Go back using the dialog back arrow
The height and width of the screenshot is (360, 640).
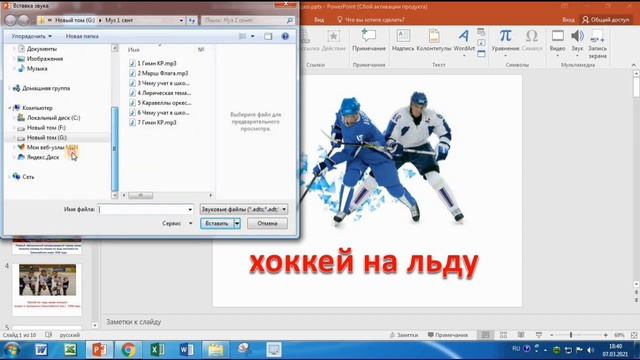[x=11, y=20]
